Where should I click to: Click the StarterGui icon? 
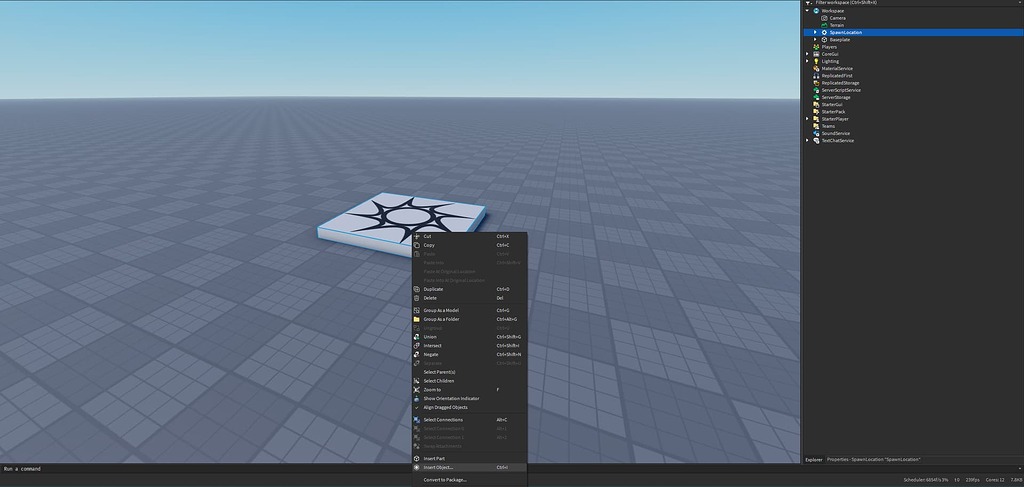pyautogui.click(x=816, y=104)
